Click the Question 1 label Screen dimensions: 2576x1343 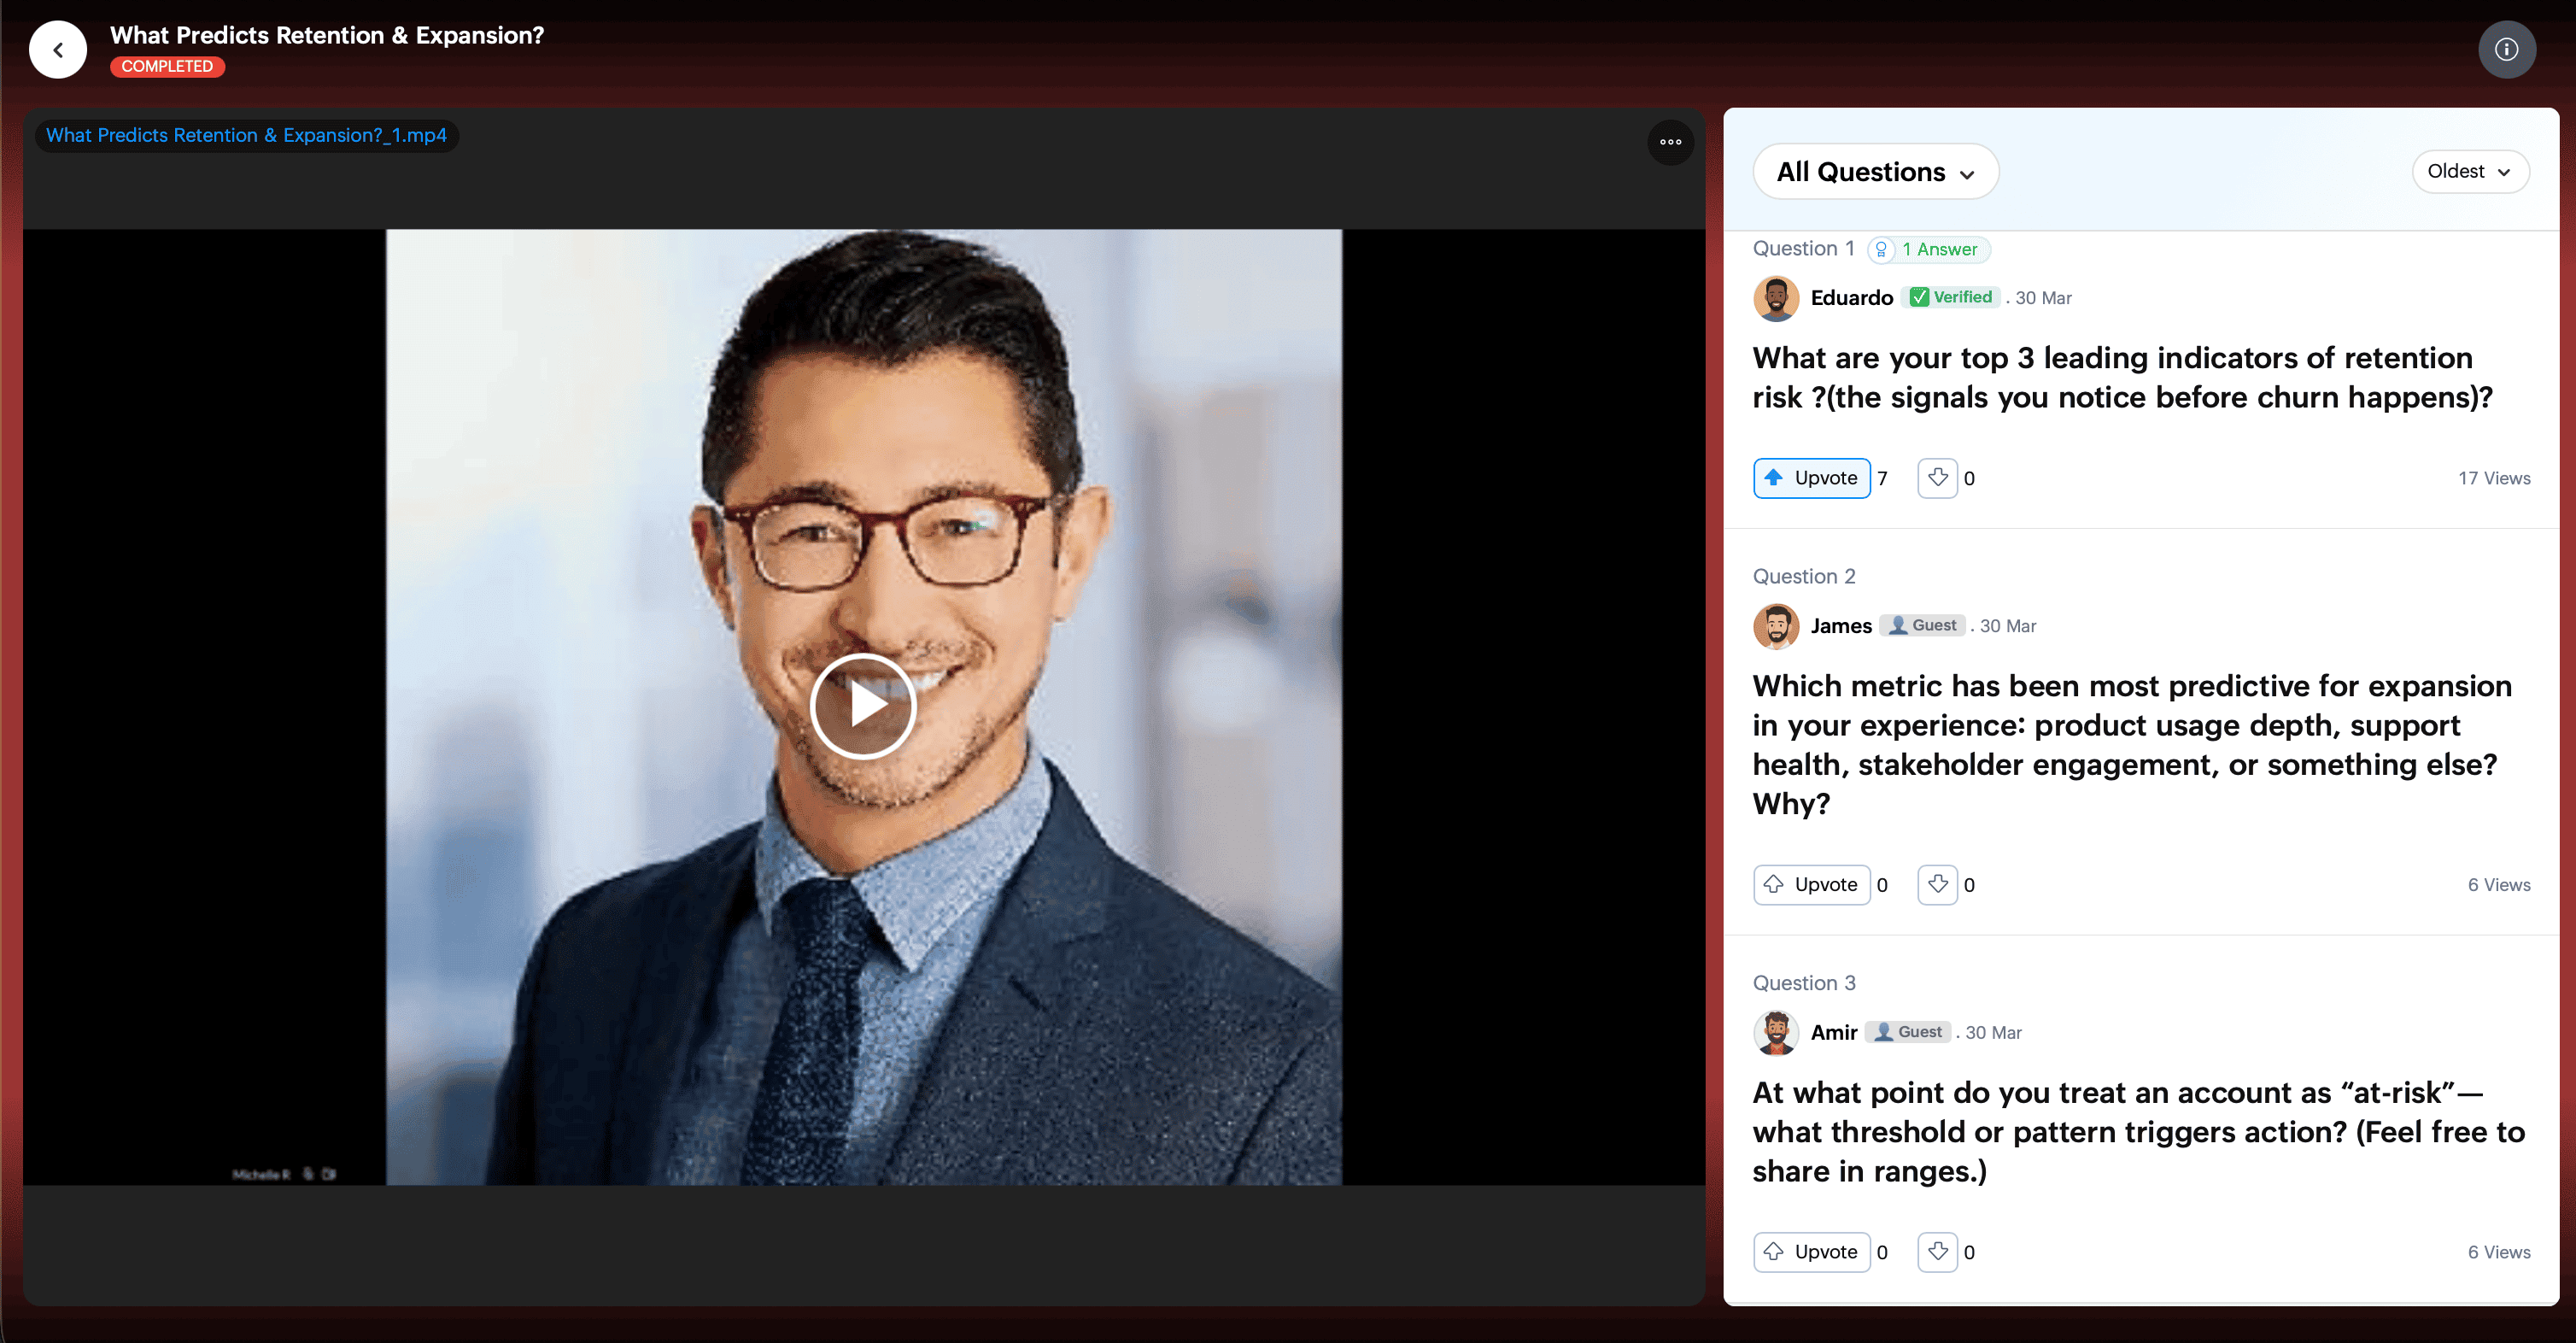1804,248
